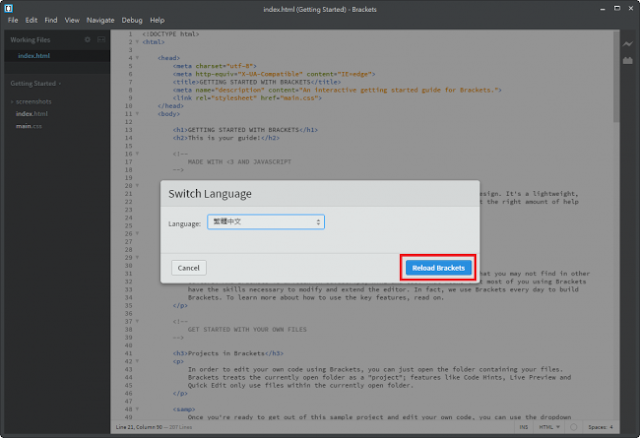Open the Find menu
The height and width of the screenshot is (438, 640).
click(x=51, y=20)
